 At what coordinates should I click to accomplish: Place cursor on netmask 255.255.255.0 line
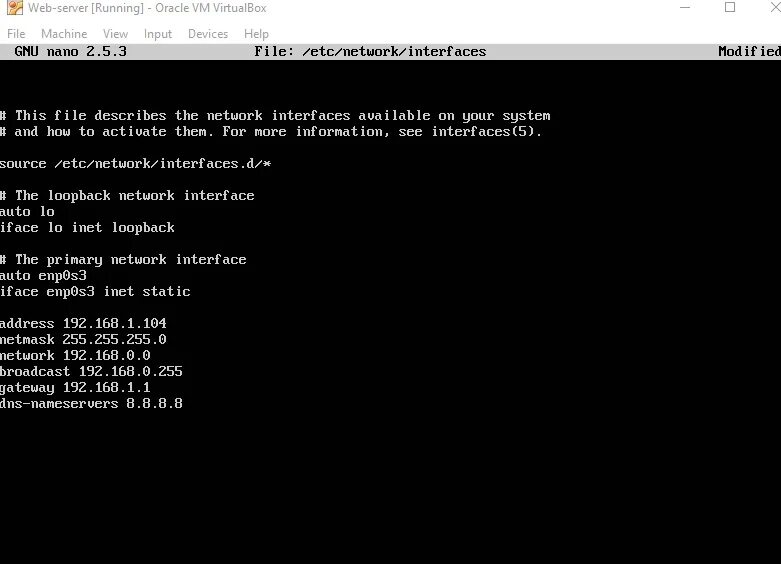(x=83, y=339)
